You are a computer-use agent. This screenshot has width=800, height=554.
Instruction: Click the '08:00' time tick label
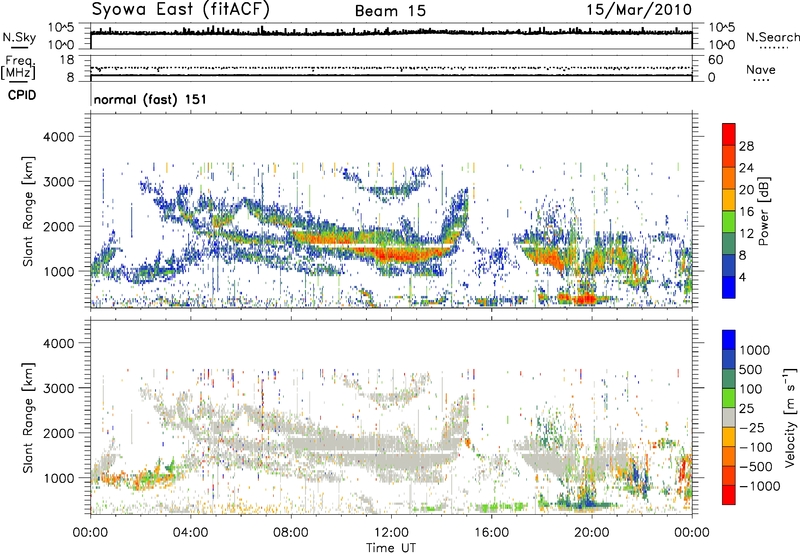(291, 533)
